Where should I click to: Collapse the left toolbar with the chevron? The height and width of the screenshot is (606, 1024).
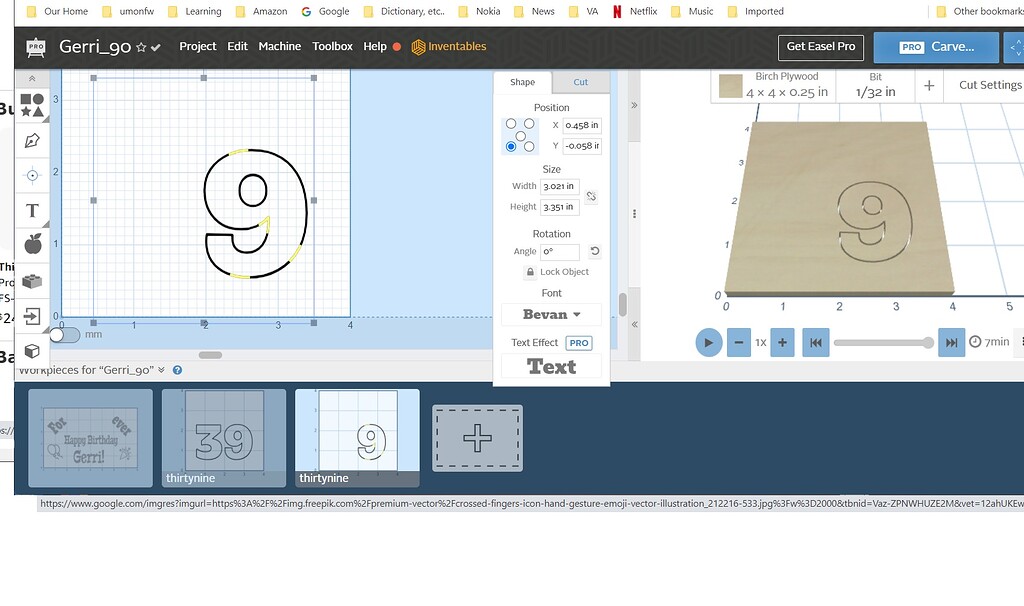click(x=32, y=76)
